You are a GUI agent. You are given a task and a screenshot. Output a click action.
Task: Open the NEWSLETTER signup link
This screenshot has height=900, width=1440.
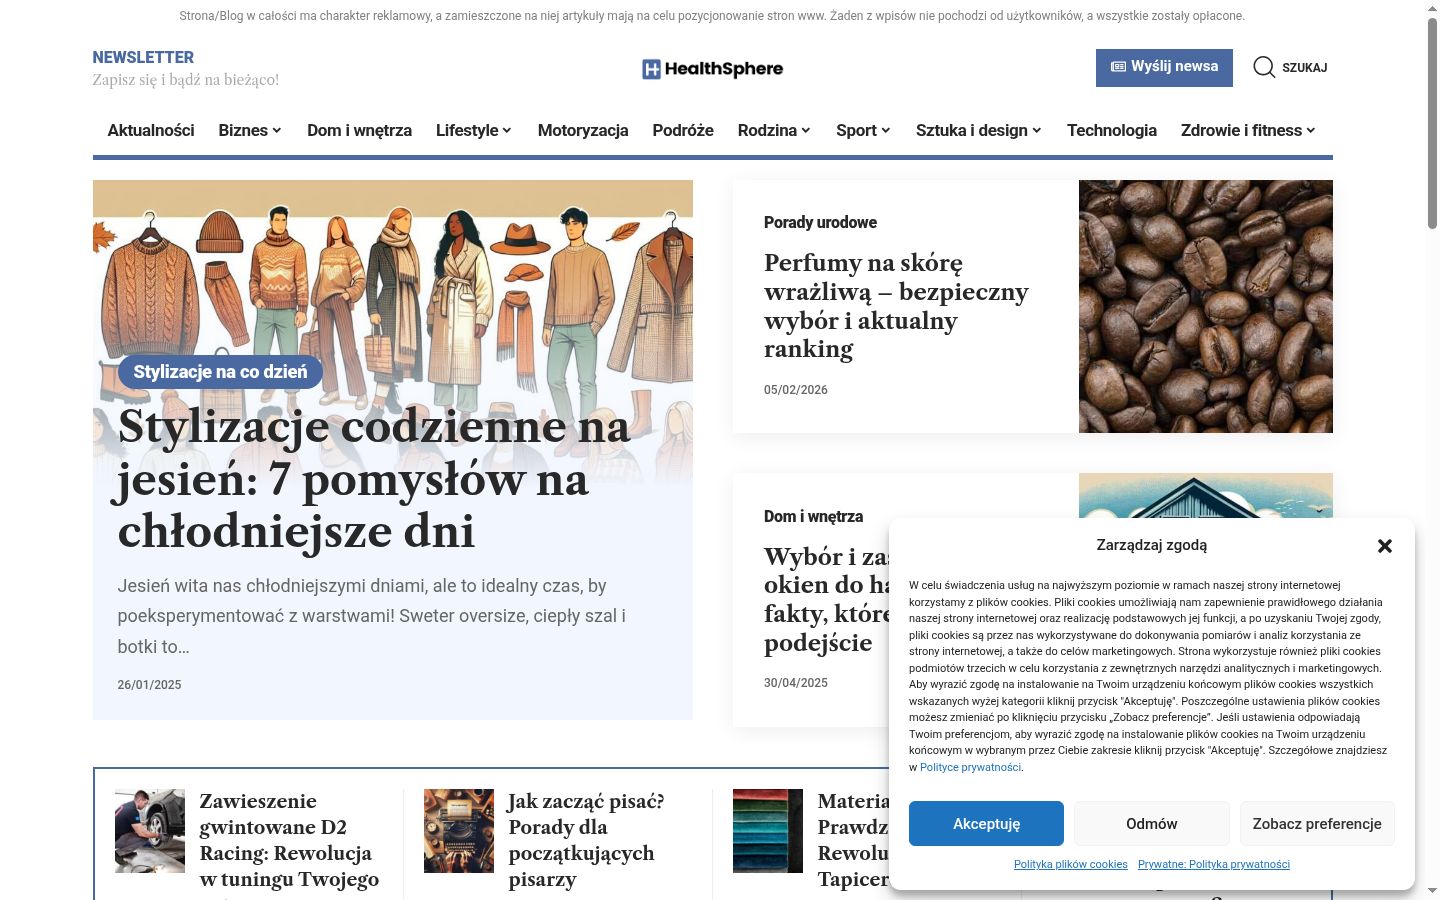click(x=143, y=58)
